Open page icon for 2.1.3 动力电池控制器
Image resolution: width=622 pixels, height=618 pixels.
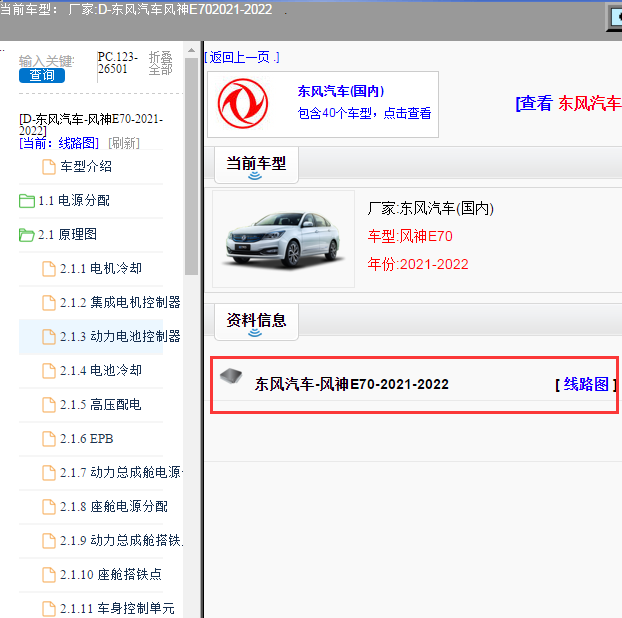tap(49, 337)
